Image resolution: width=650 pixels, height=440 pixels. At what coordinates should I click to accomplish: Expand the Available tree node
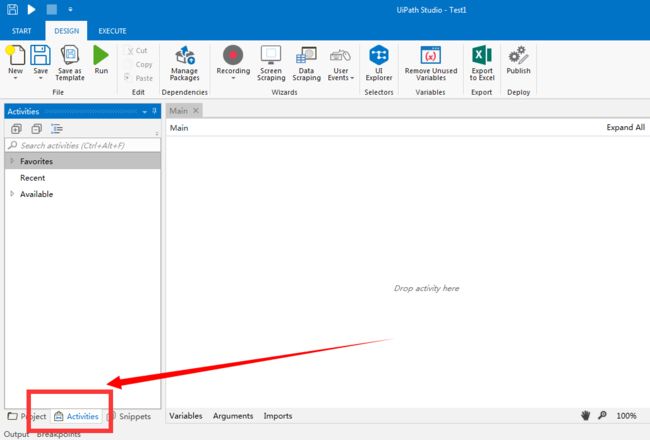click(12, 194)
